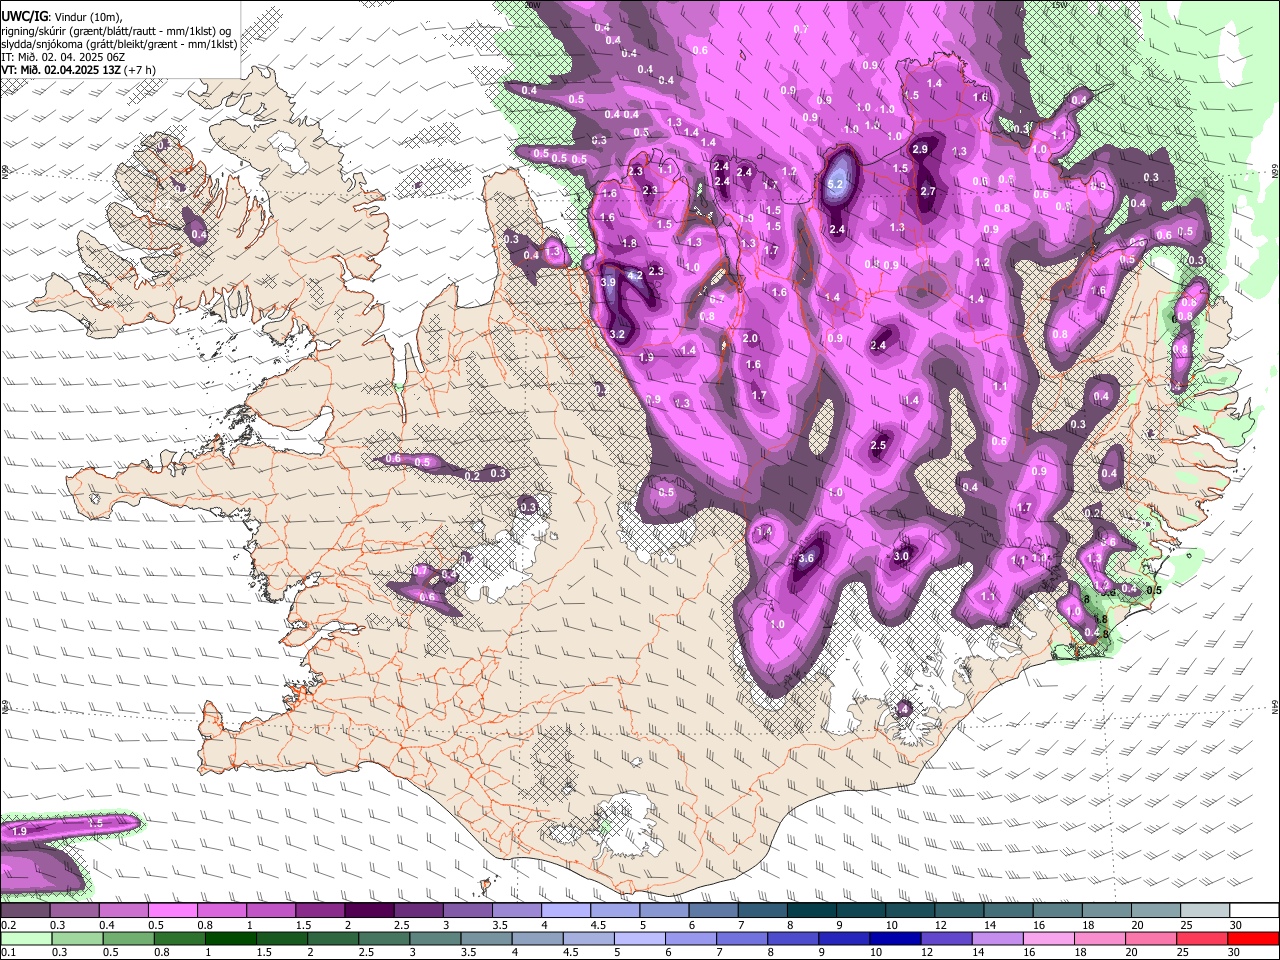Pick the dark purple swatch between 2 and 2.5 in upper legend
Image resolution: width=1280 pixels, height=960 pixels.
pos(369,911)
